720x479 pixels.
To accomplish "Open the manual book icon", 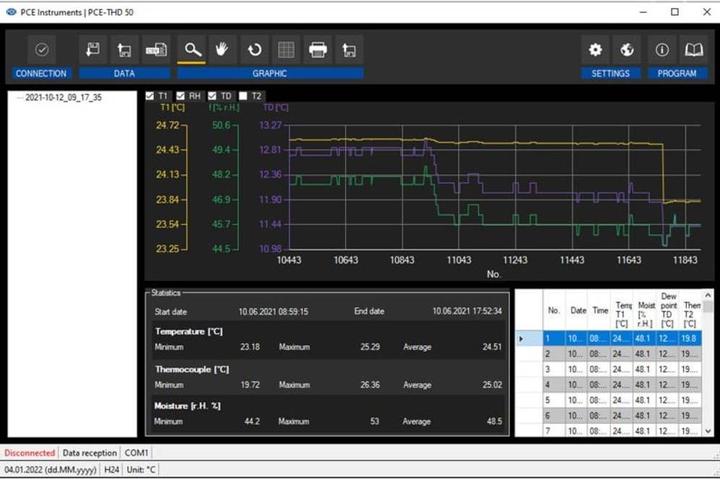I will (693, 50).
